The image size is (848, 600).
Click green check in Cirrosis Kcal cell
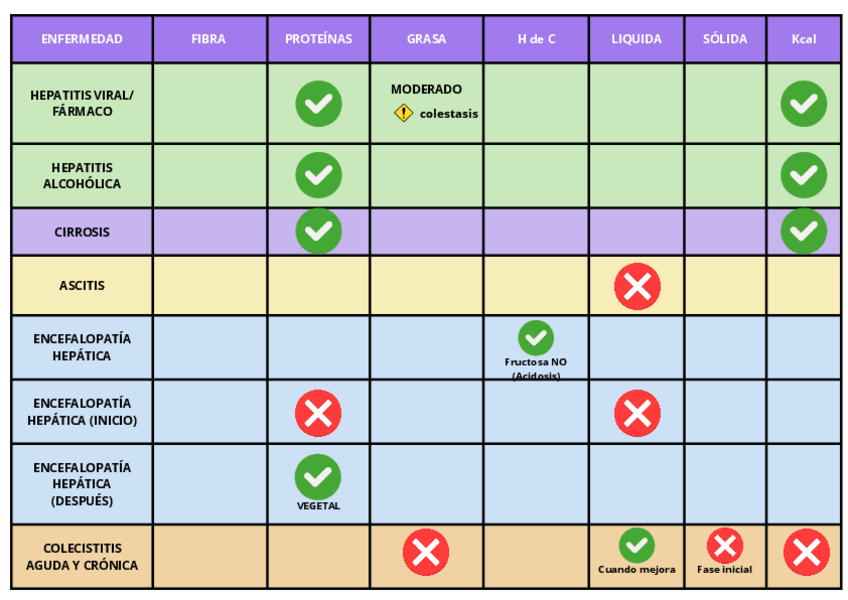tap(804, 232)
